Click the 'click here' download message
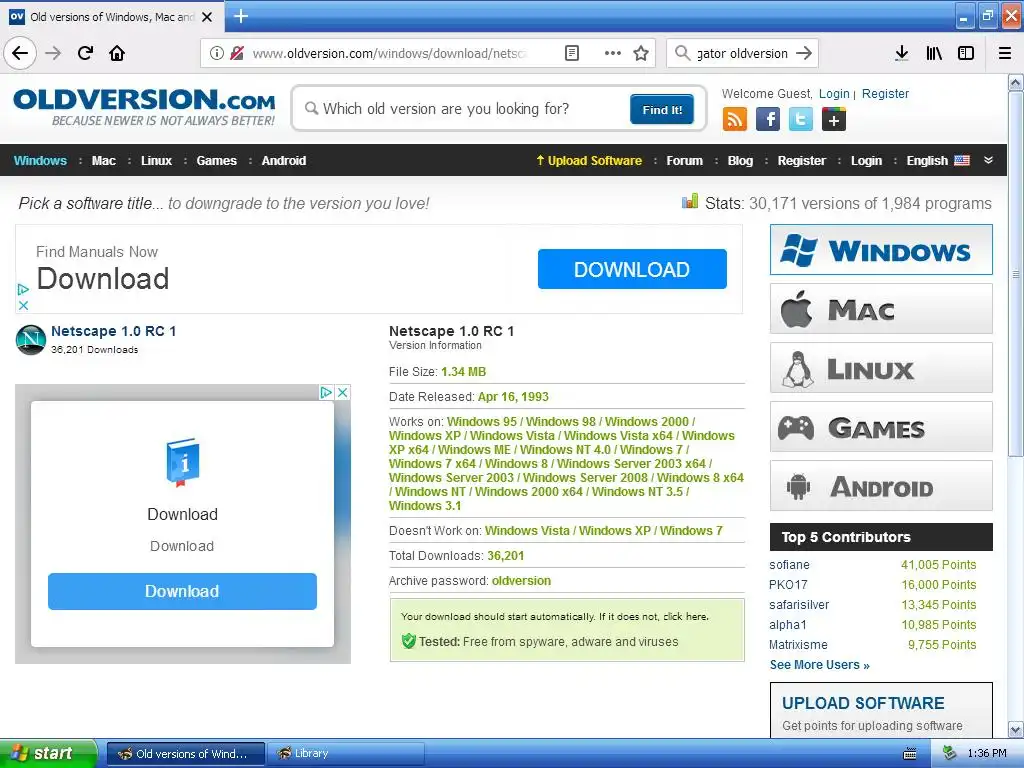1024x768 pixels. (x=686, y=616)
